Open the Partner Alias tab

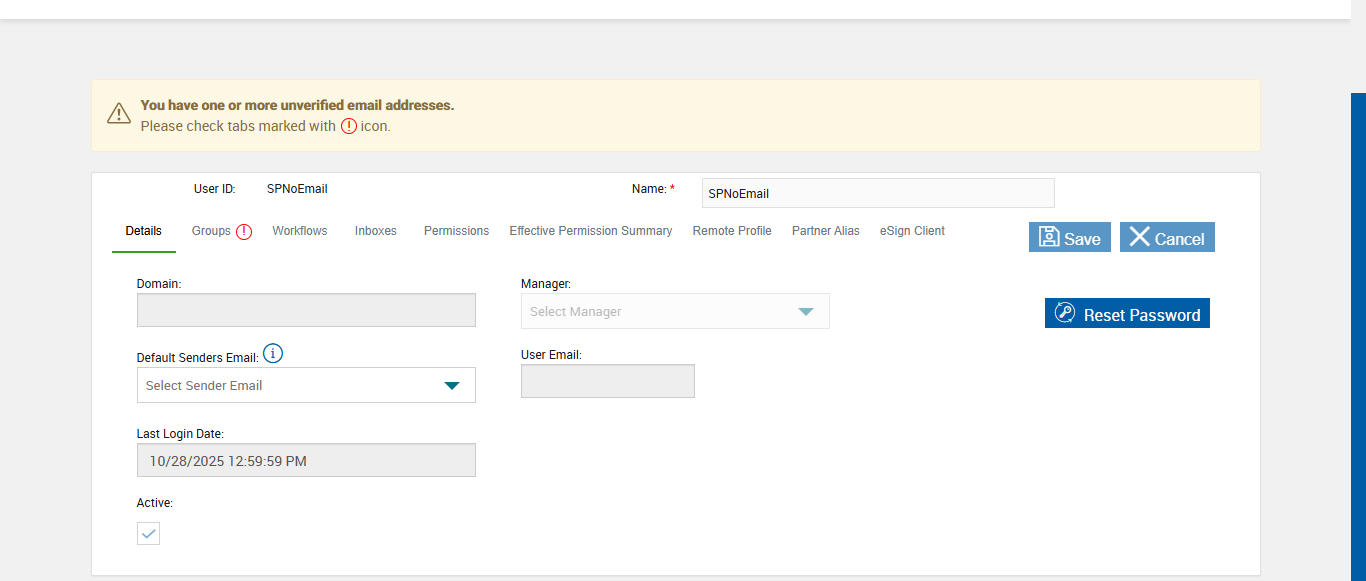[x=825, y=231]
